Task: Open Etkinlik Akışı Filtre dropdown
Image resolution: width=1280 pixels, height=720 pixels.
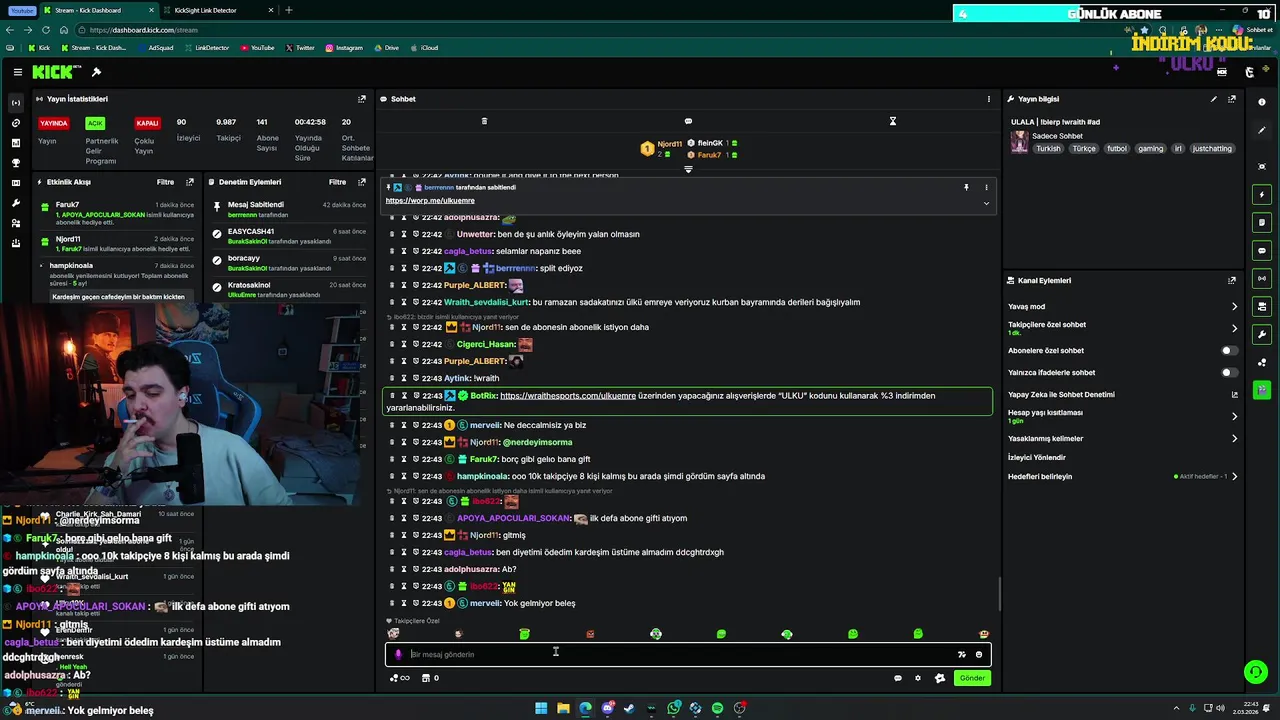Action: pyautogui.click(x=165, y=182)
